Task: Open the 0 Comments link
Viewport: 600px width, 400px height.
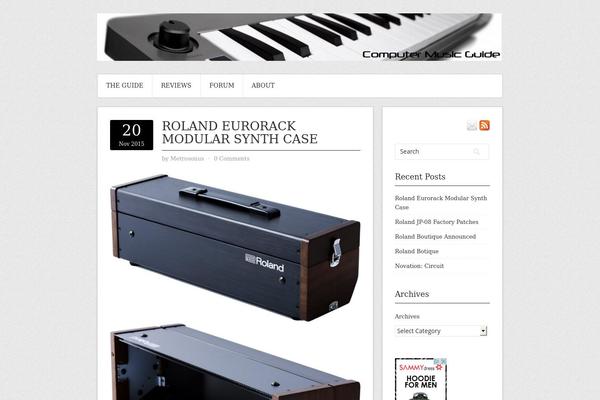Action: 232,158
